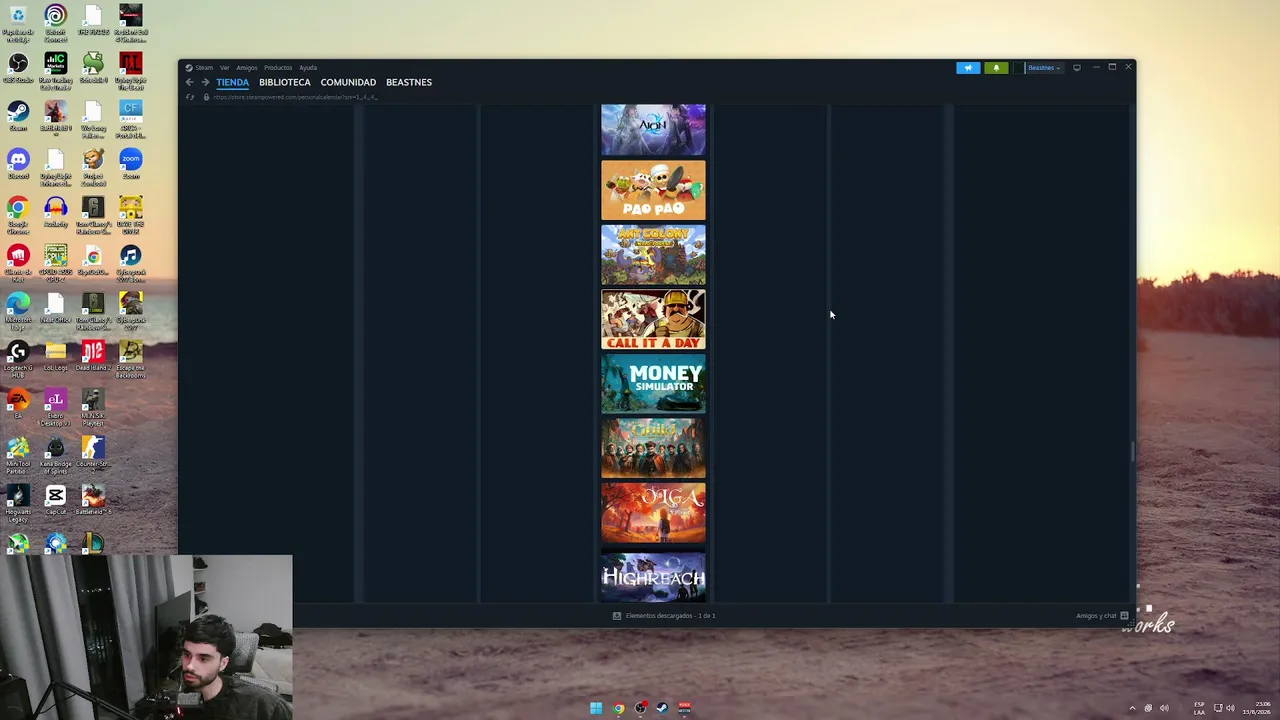Select the Steam desktop shortcut
Image resolution: width=1280 pixels, height=720 pixels.
pos(18,117)
